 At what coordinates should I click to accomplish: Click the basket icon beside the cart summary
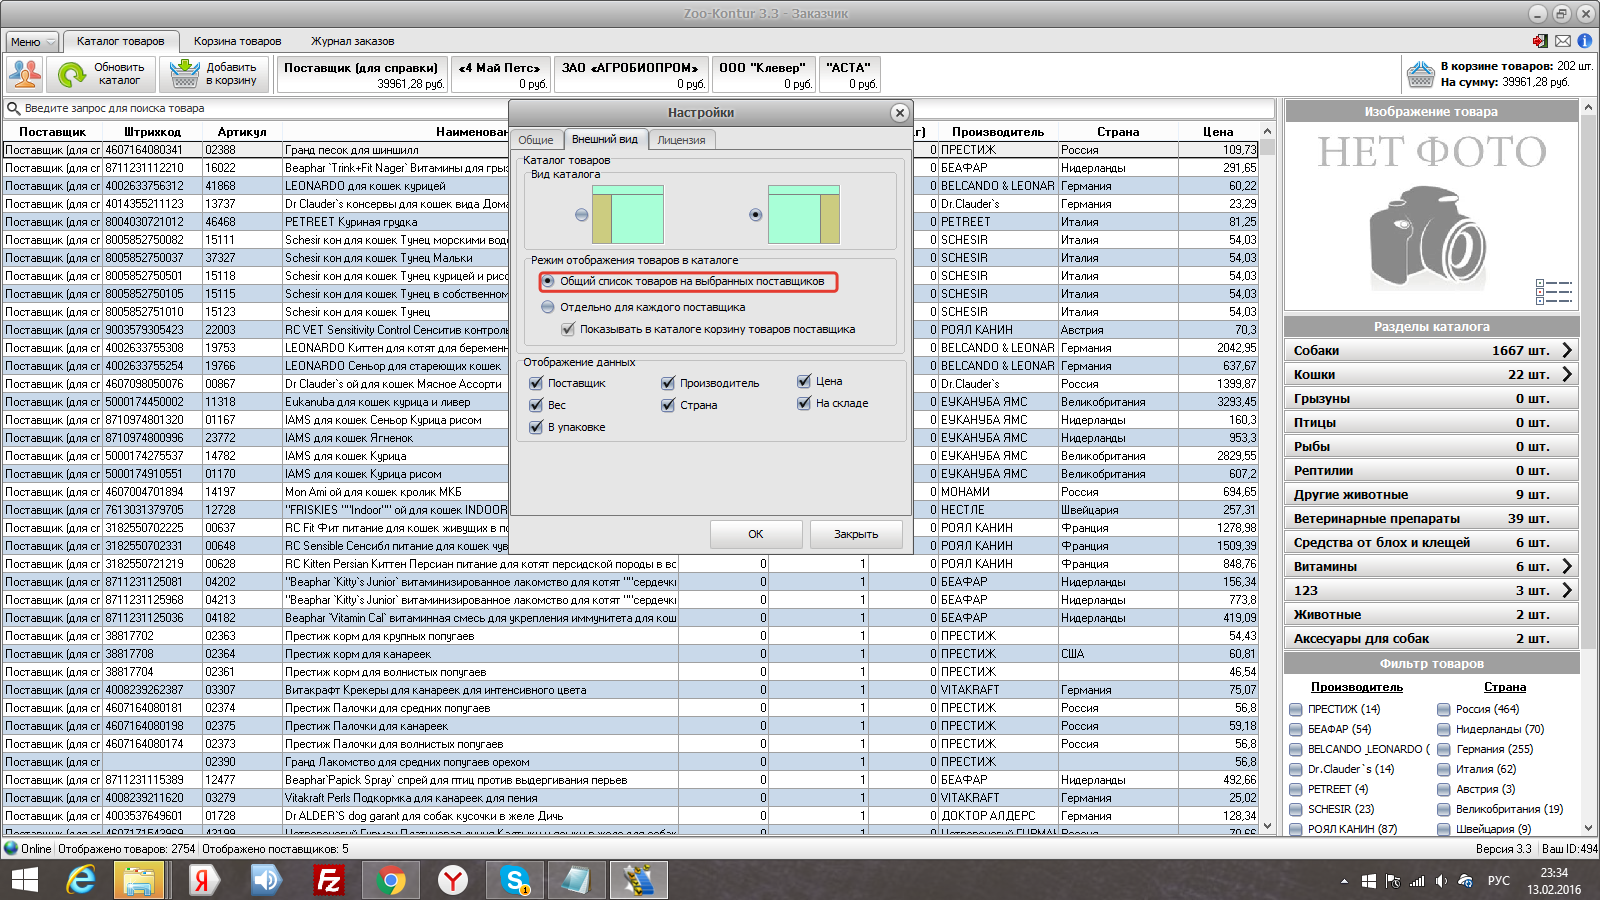[x=1420, y=75]
